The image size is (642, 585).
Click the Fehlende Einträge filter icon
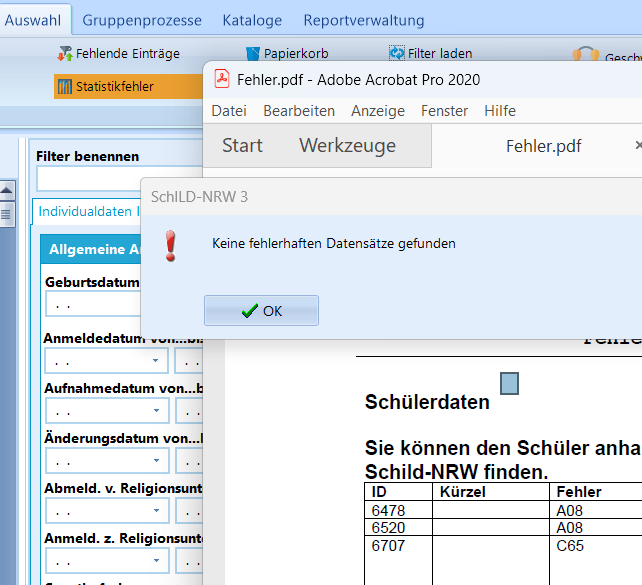[x=65, y=54]
